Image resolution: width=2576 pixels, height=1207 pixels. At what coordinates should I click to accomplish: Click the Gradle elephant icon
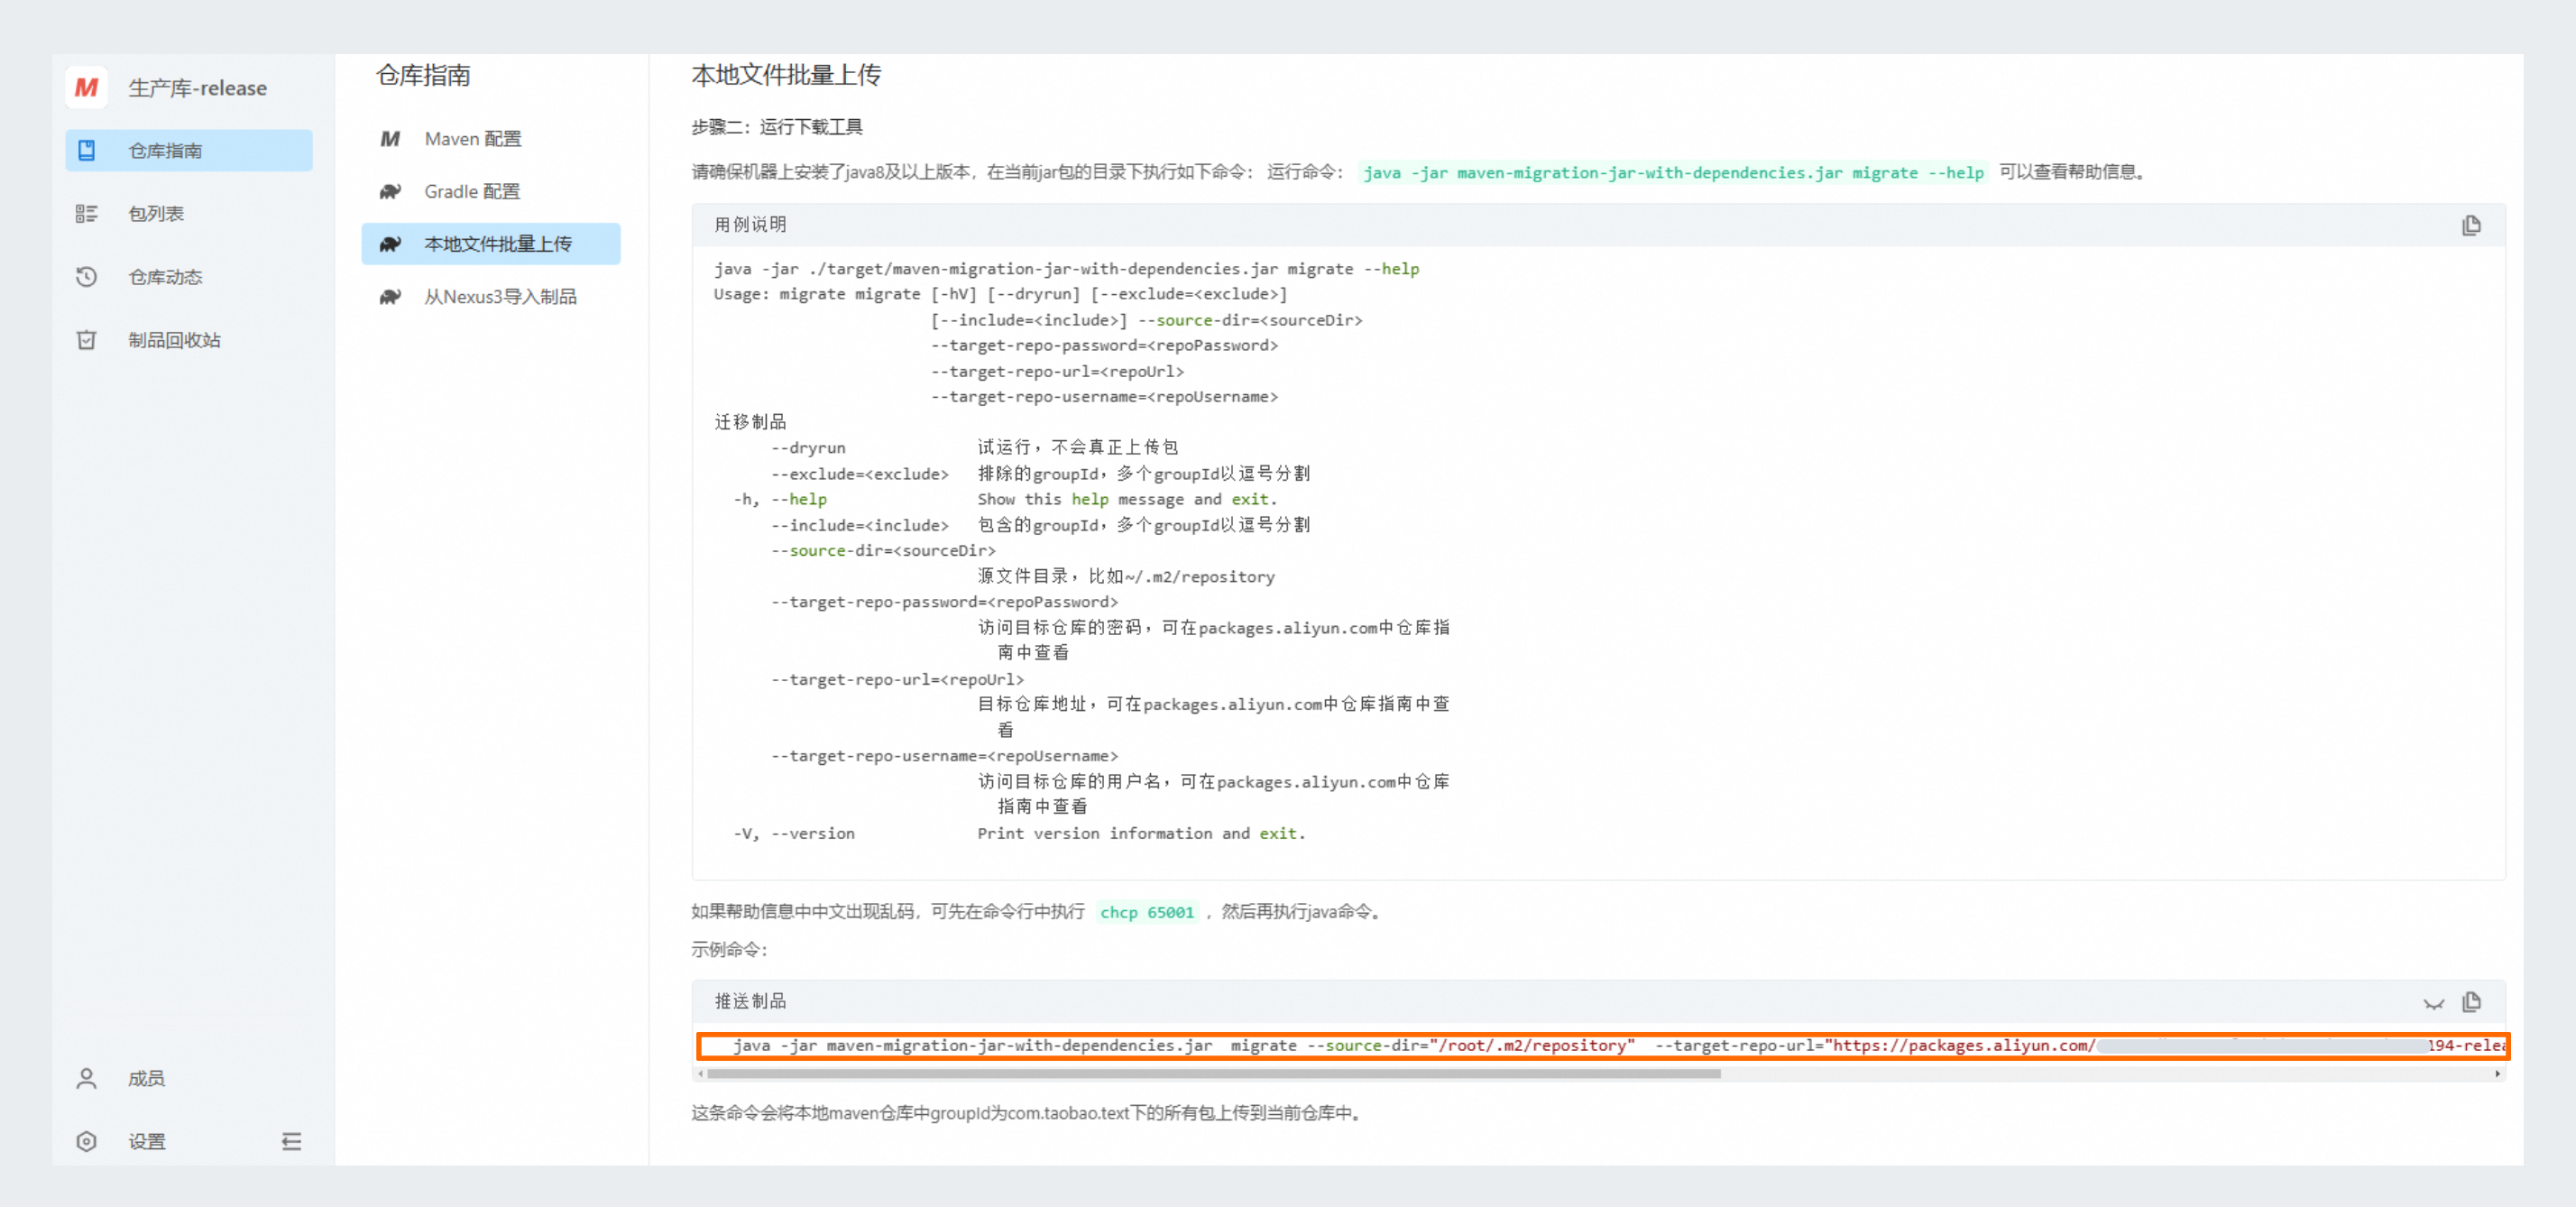[390, 191]
